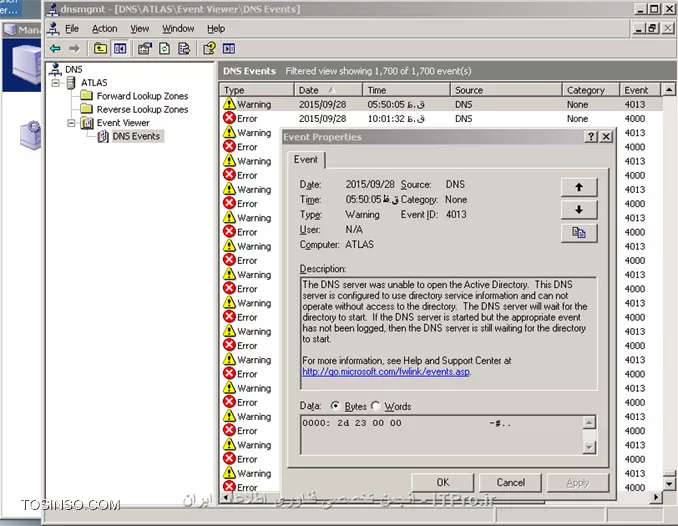Restore the inner MMC child window

click(652, 29)
